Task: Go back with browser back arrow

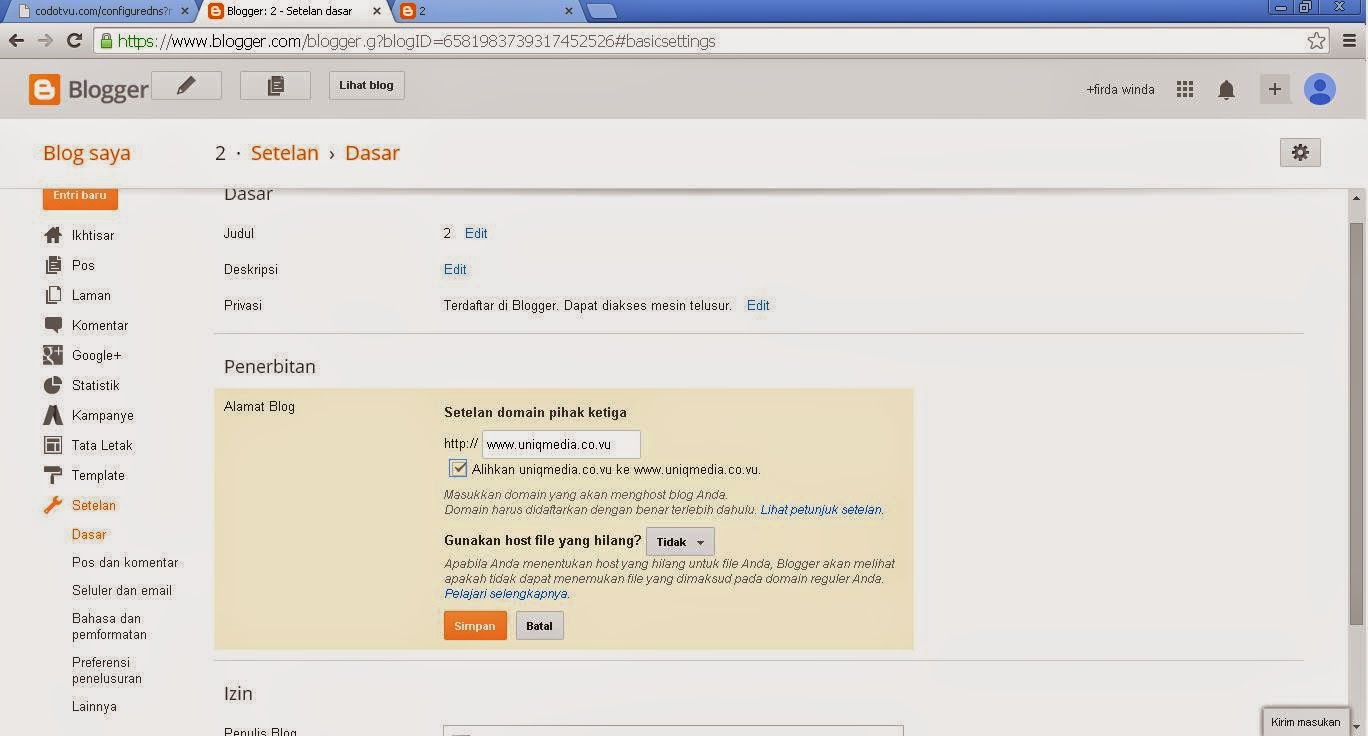Action: (x=16, y=41)
